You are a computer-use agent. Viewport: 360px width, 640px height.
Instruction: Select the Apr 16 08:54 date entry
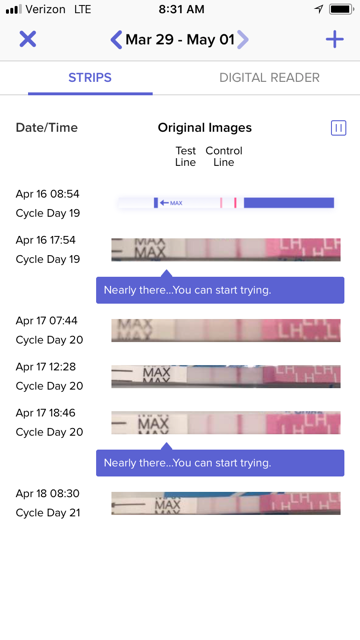pyautogui.click(x=48, y=203)
